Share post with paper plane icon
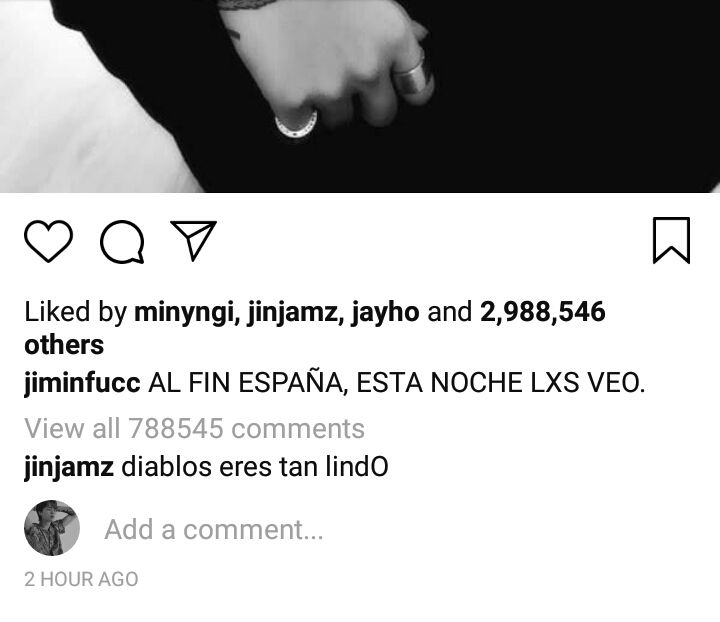Image resolution: width=720 pixels, height=622 pixels. tap(193, 241)
